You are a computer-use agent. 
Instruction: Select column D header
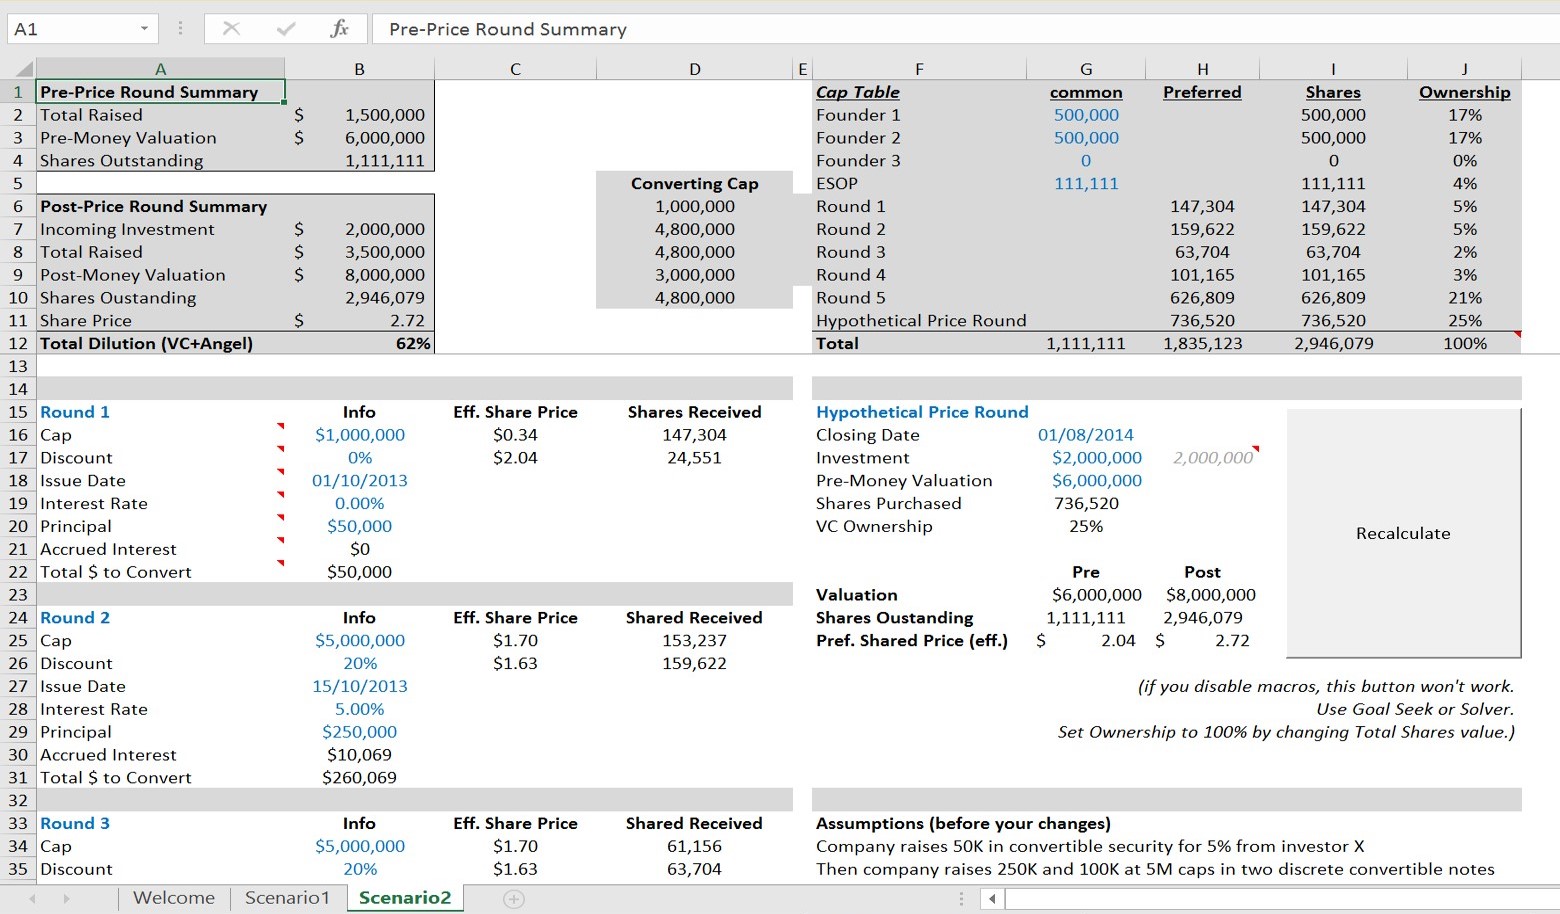pos(695,69)
